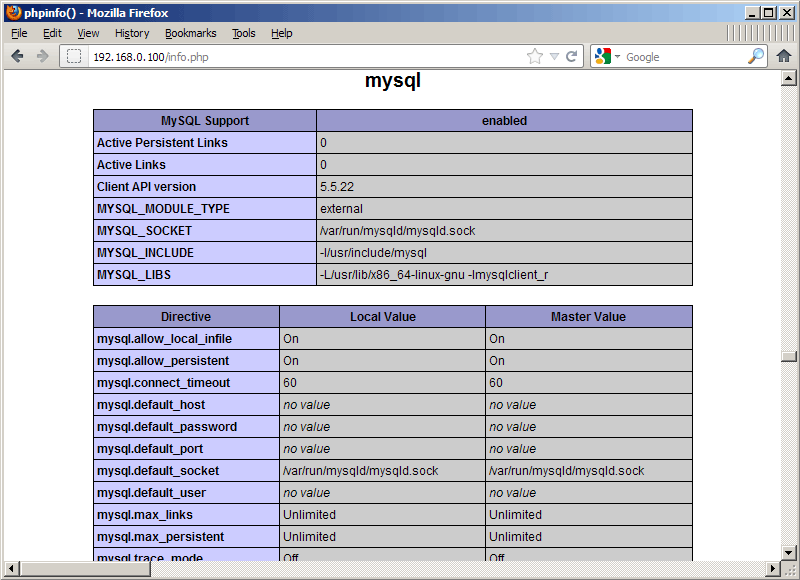Image resolution: width=800 pixels, height=580 pixels.
Task: Click the MySQL Support header cell
Action: 205,120
